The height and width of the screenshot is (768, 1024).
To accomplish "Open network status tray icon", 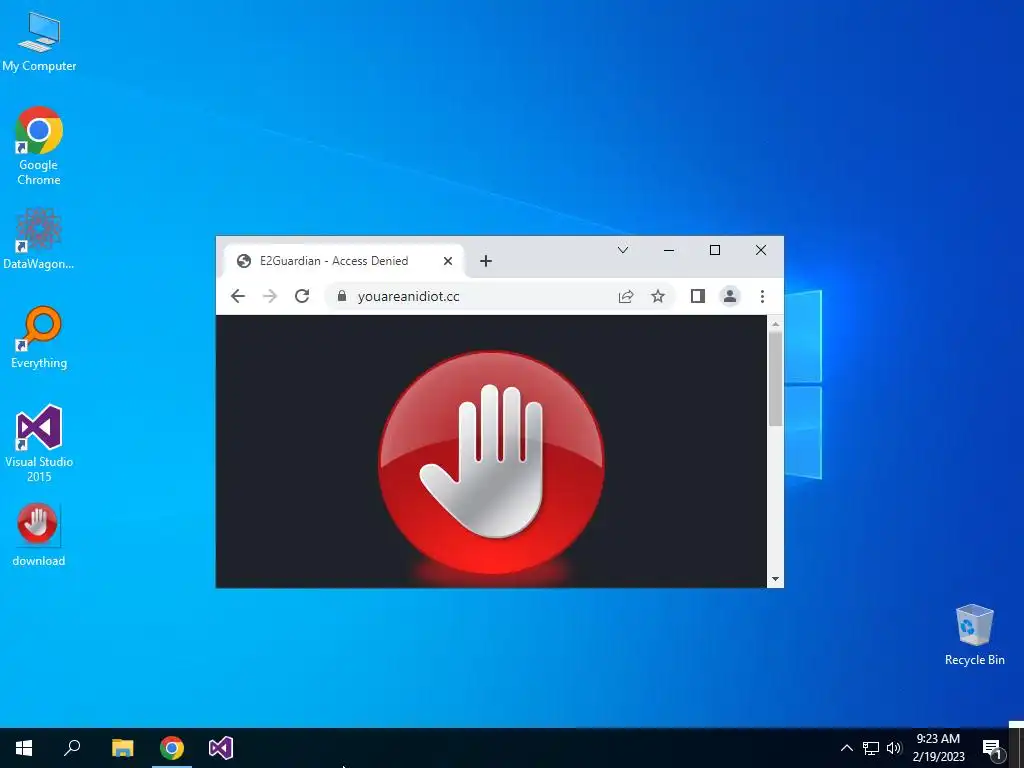I will pos(871,748).
